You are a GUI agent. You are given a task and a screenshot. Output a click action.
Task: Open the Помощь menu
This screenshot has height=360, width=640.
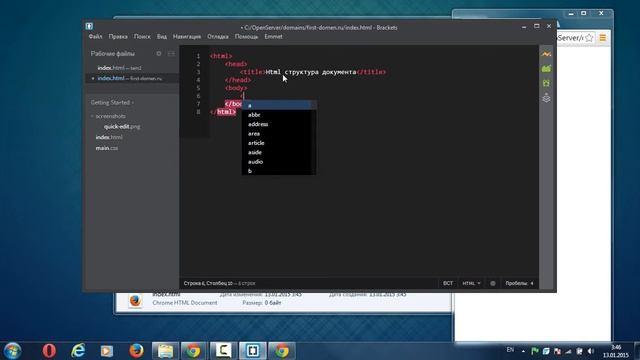pyautogui.click(x=246, y=37)
